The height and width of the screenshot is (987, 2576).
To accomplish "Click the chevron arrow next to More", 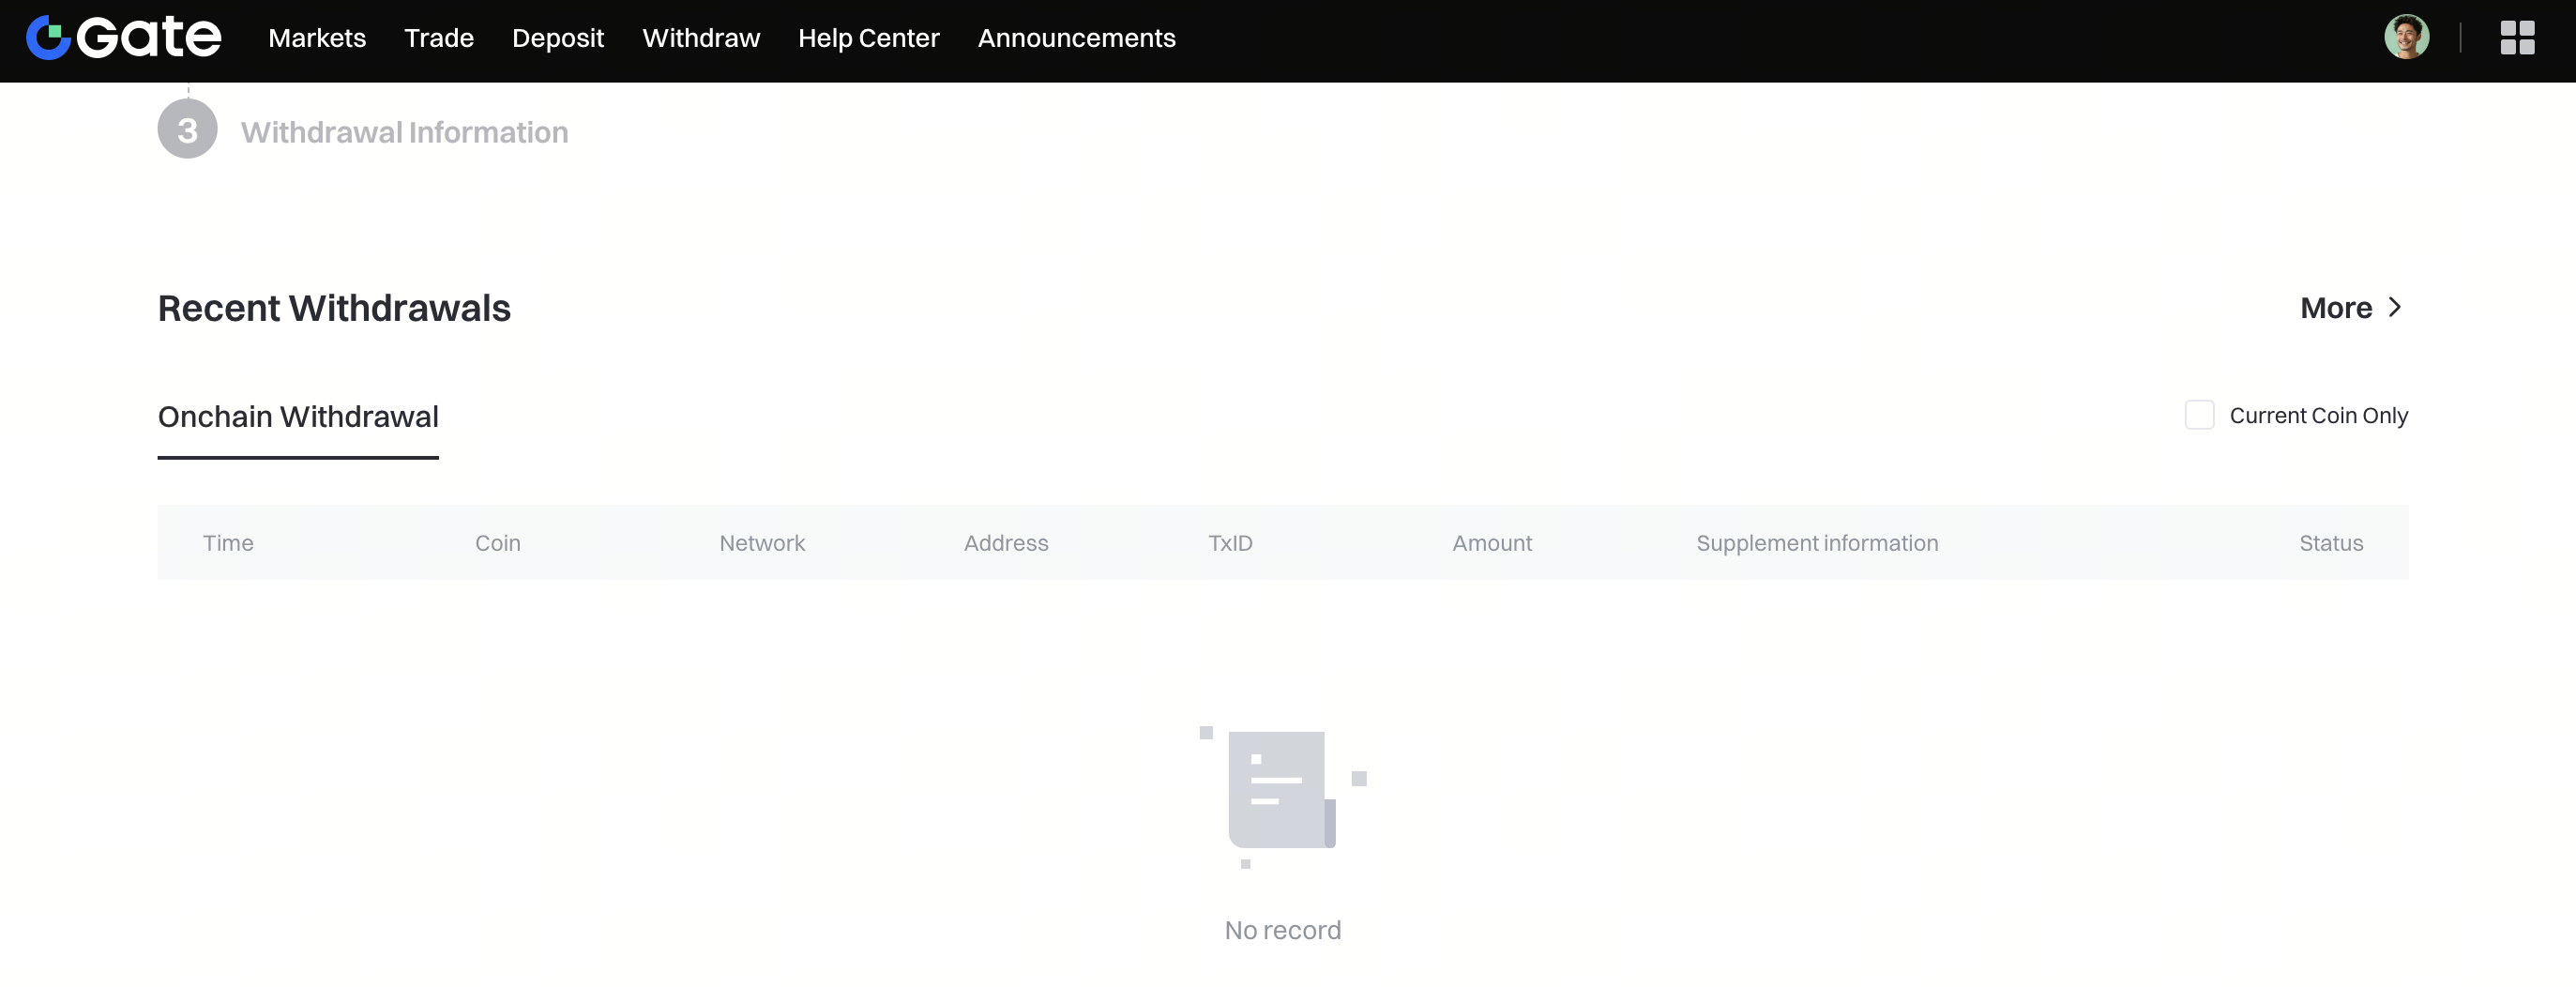I will 2395,308.
